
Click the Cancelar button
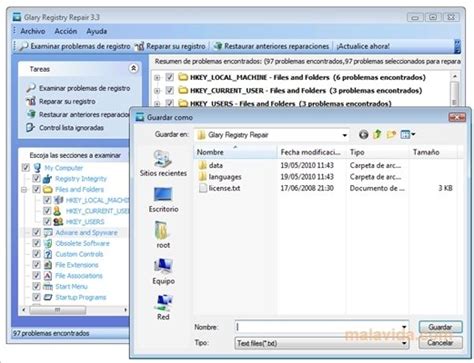point(440,343)
